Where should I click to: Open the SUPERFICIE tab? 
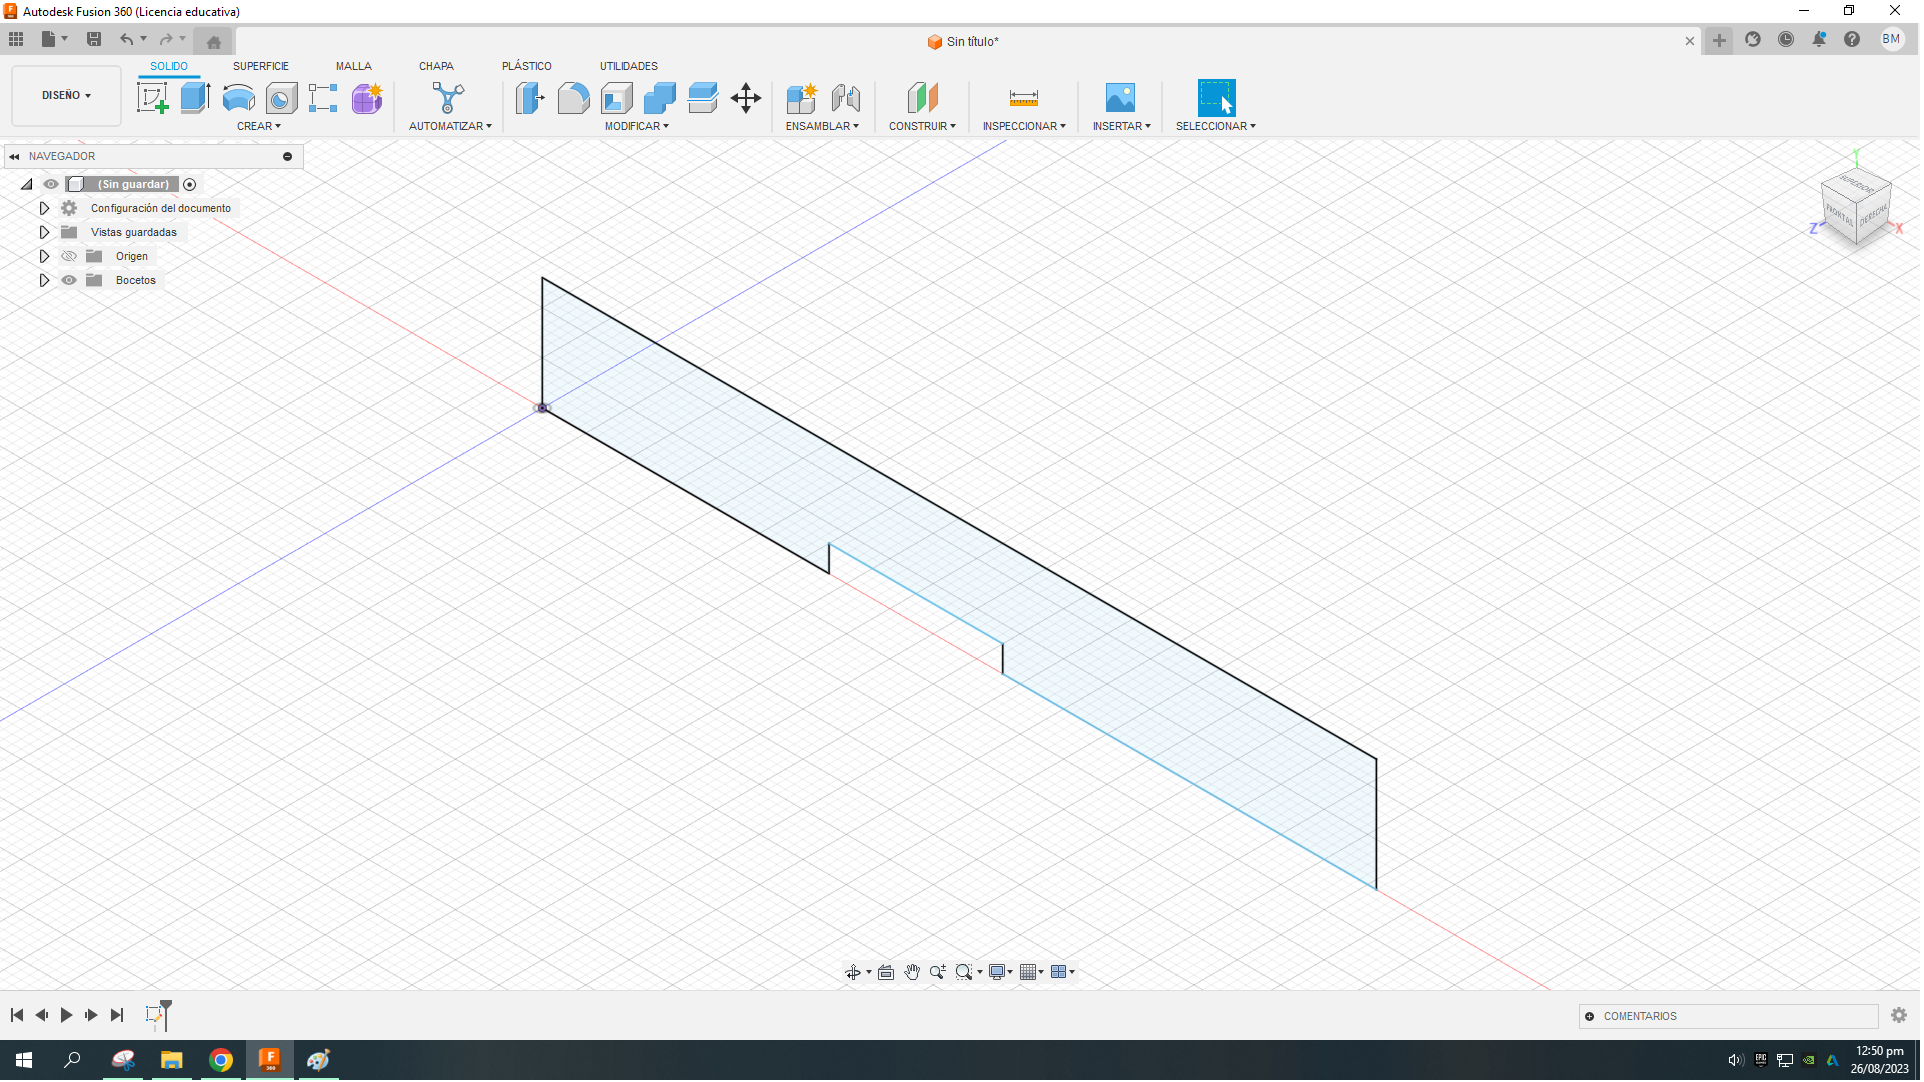click(x=261, y=66)
